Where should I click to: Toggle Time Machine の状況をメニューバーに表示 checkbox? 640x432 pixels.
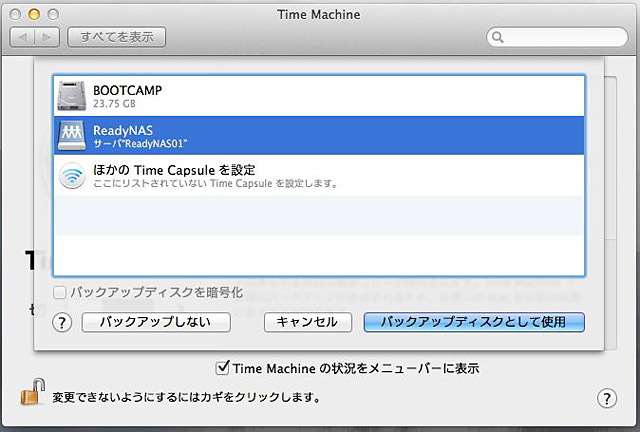coord(223,368)
